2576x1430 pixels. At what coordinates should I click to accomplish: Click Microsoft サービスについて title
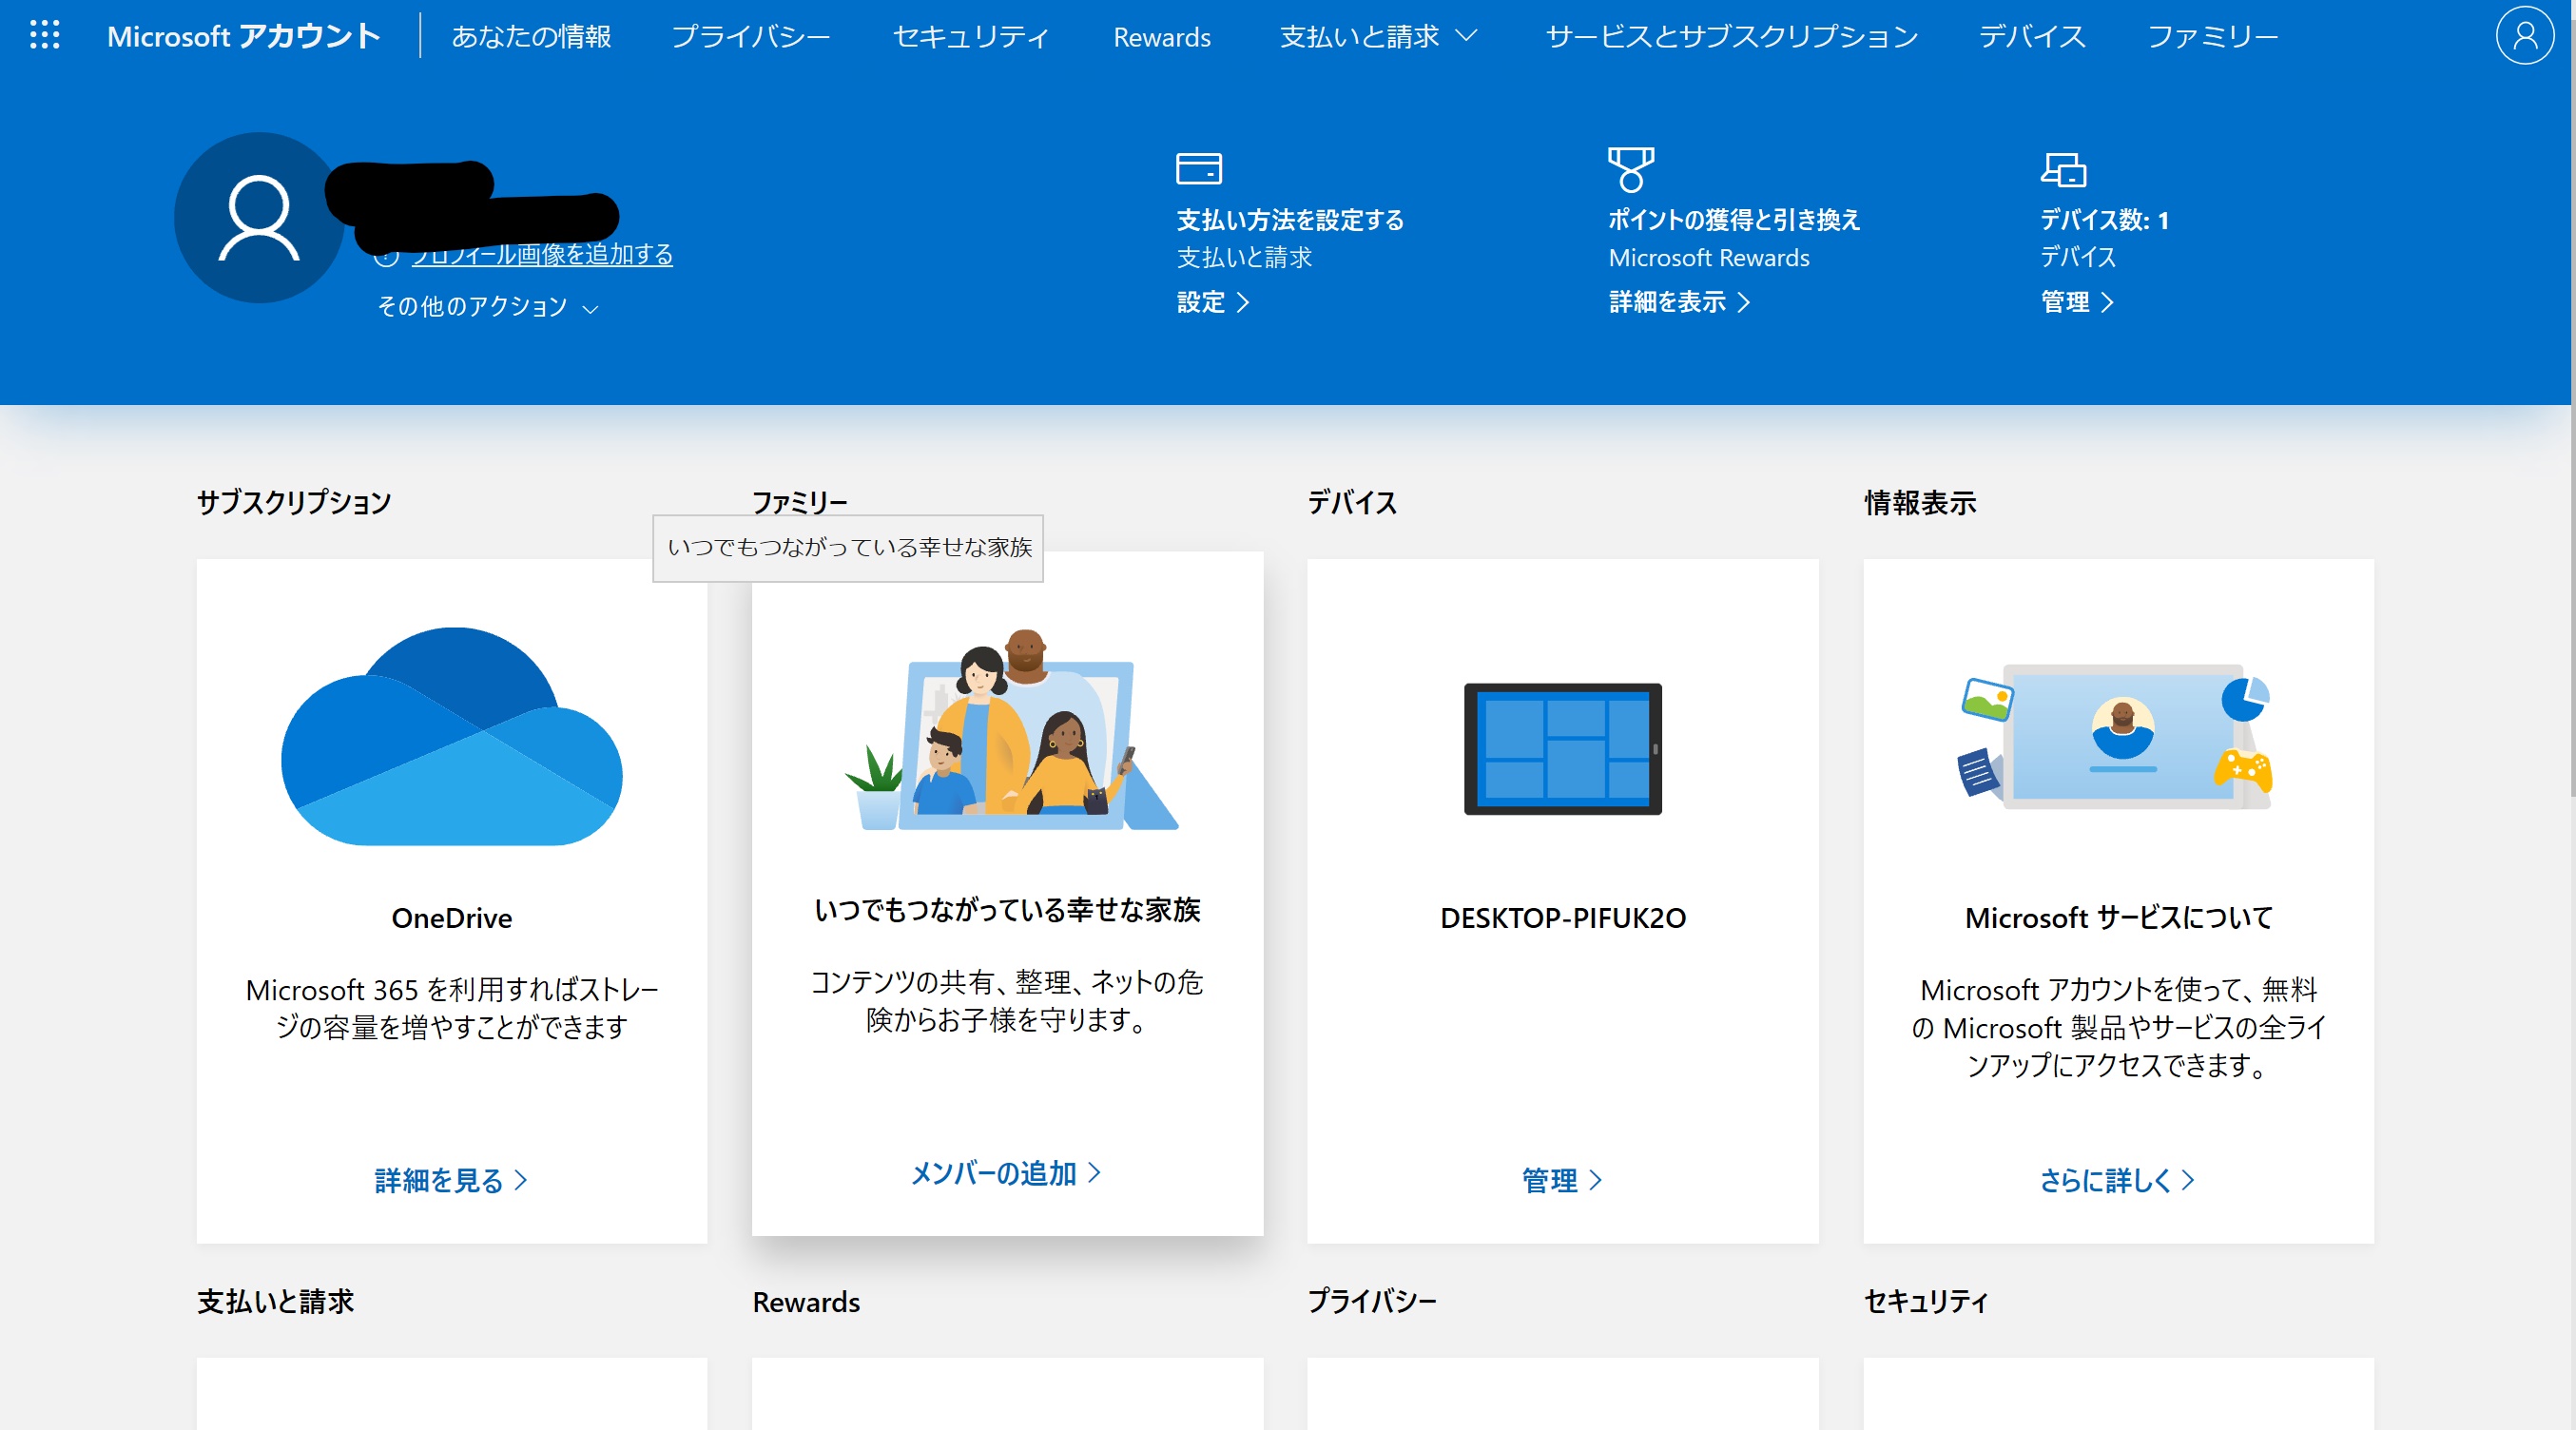(x=2118, y=918)
